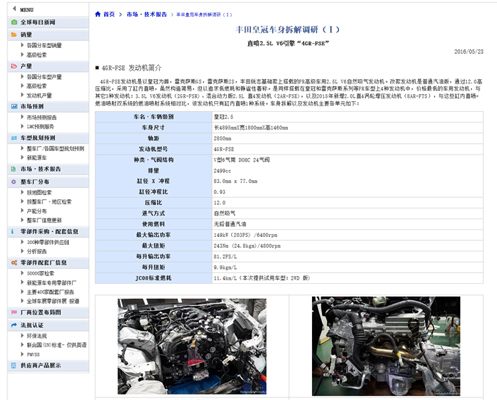Open the 产能分布 sidebar link

(x=37, y=211)
